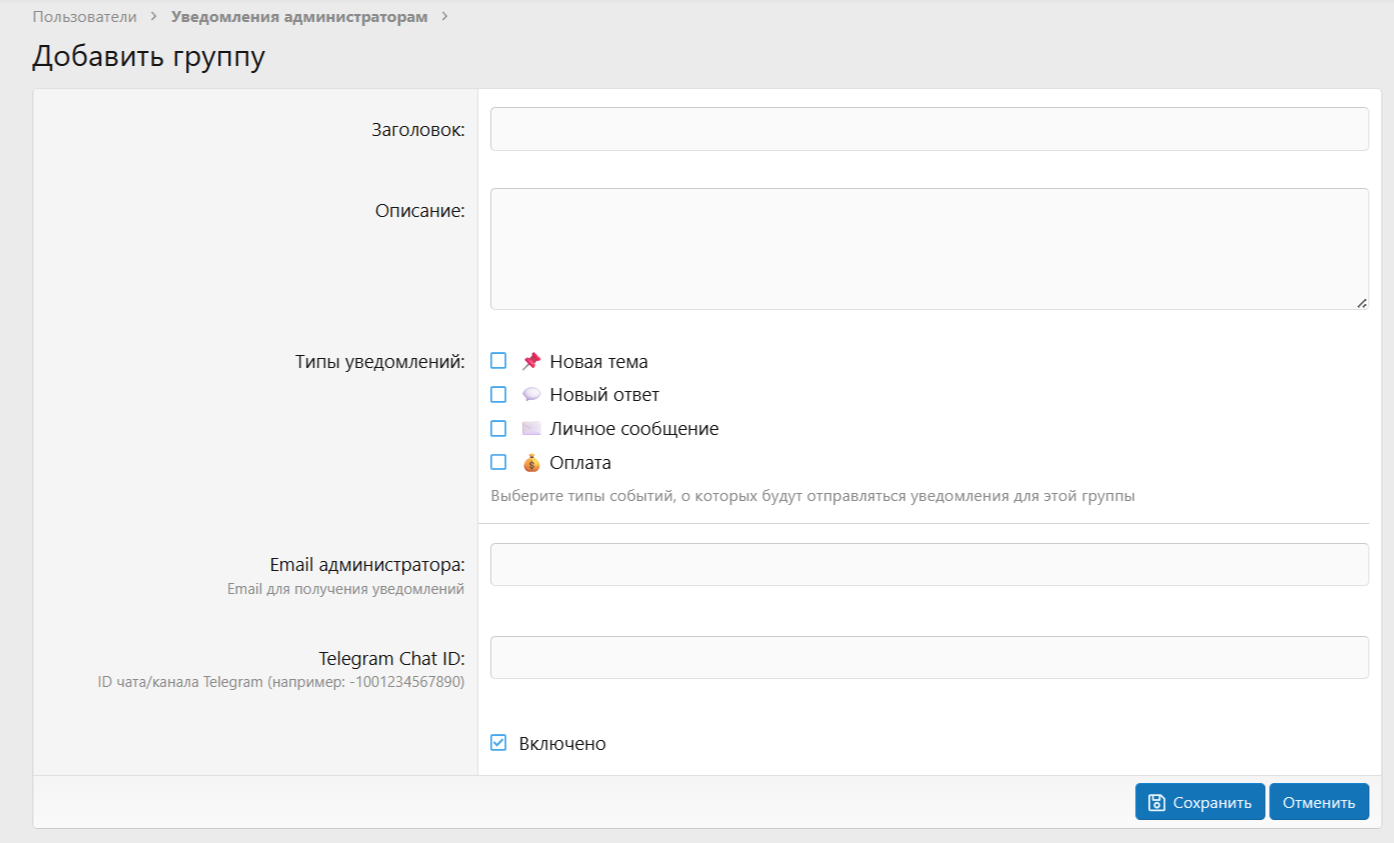The height and width of the screenshot is (843, 1394).
Task: Click the chevron after Уведомления администраторам
Action: point(444,17)
